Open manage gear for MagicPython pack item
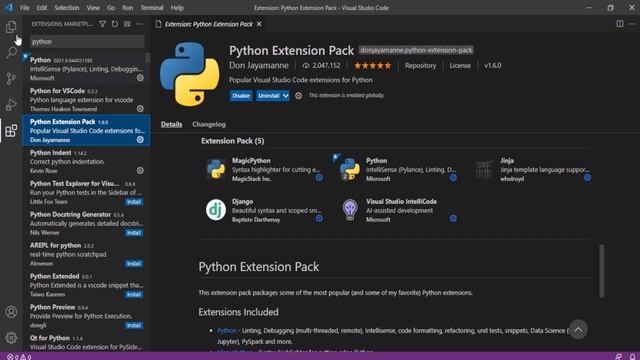 tap(319, 178)
